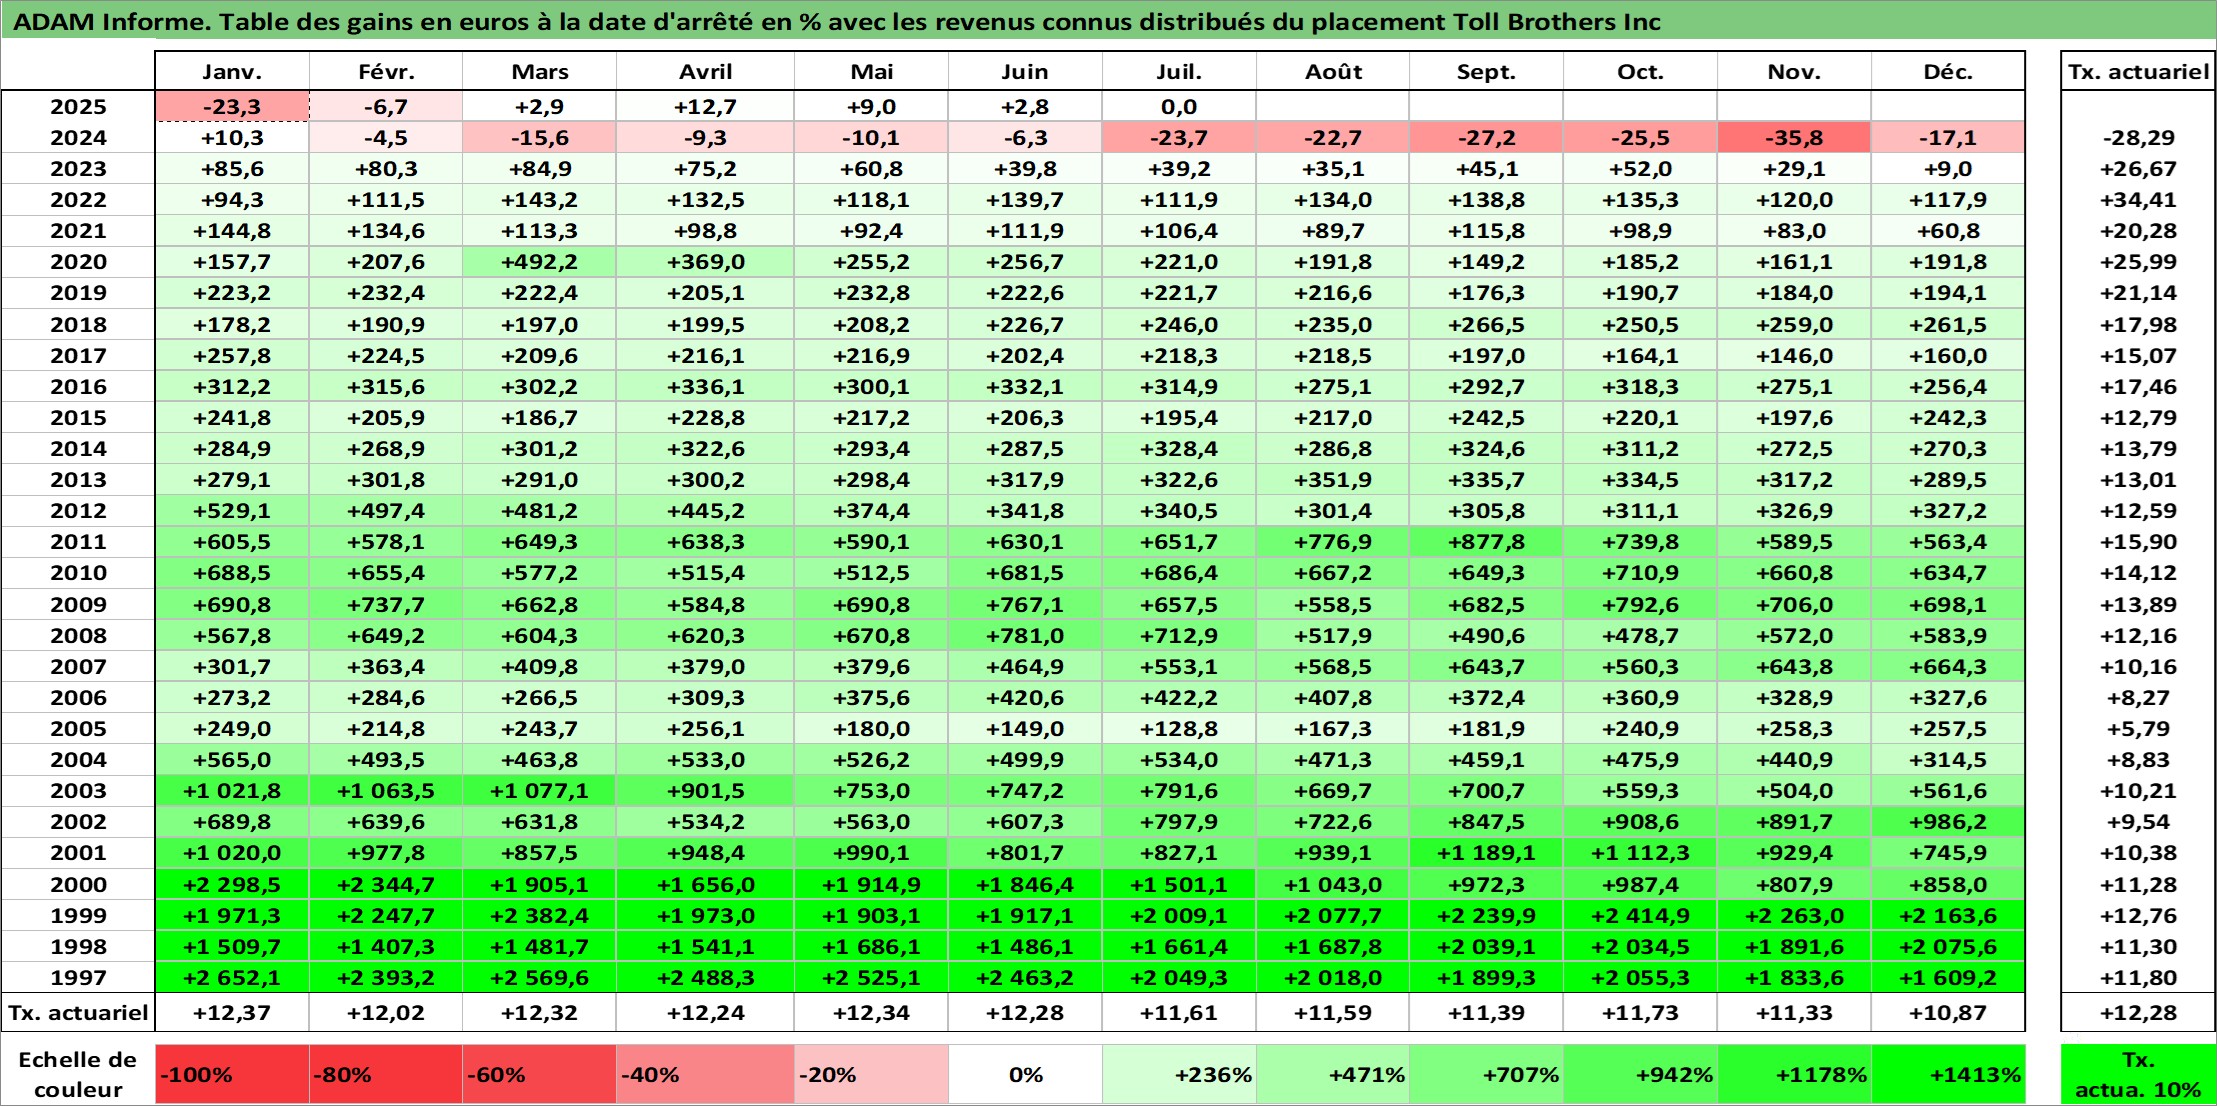Click cell +877,8 in the 2011 row
The height and width of the screenshot is (1106, 2217).
coord(1486,541)
